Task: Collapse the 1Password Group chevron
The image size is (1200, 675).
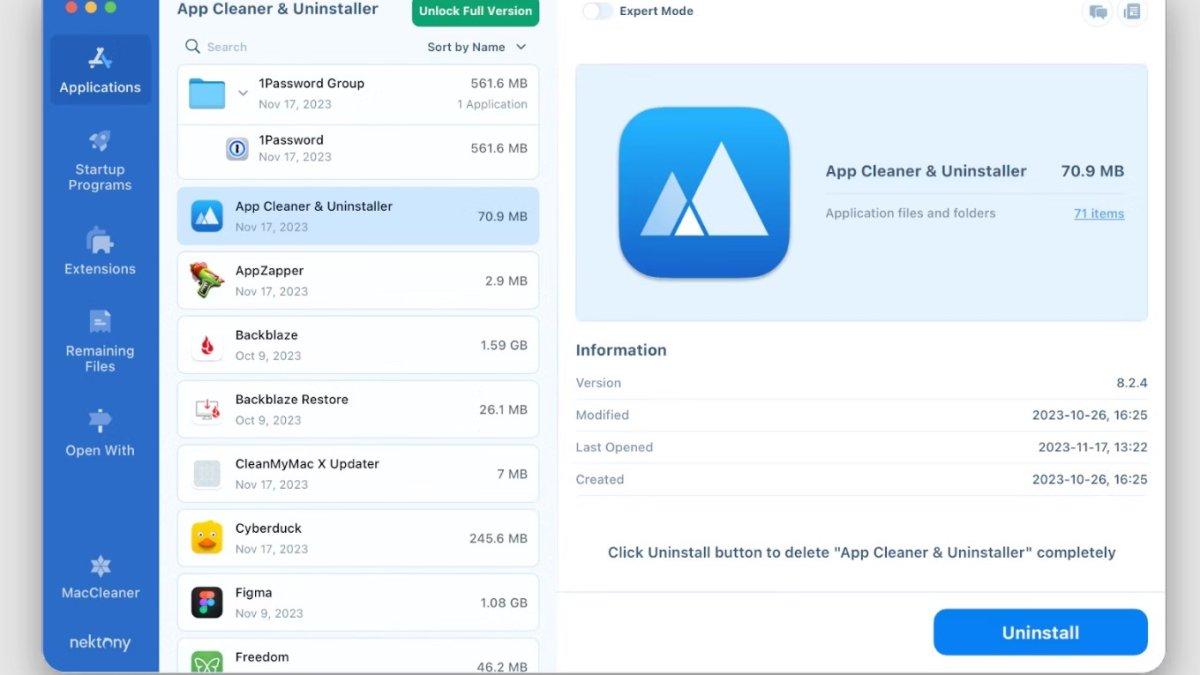Action: point(242,93)
